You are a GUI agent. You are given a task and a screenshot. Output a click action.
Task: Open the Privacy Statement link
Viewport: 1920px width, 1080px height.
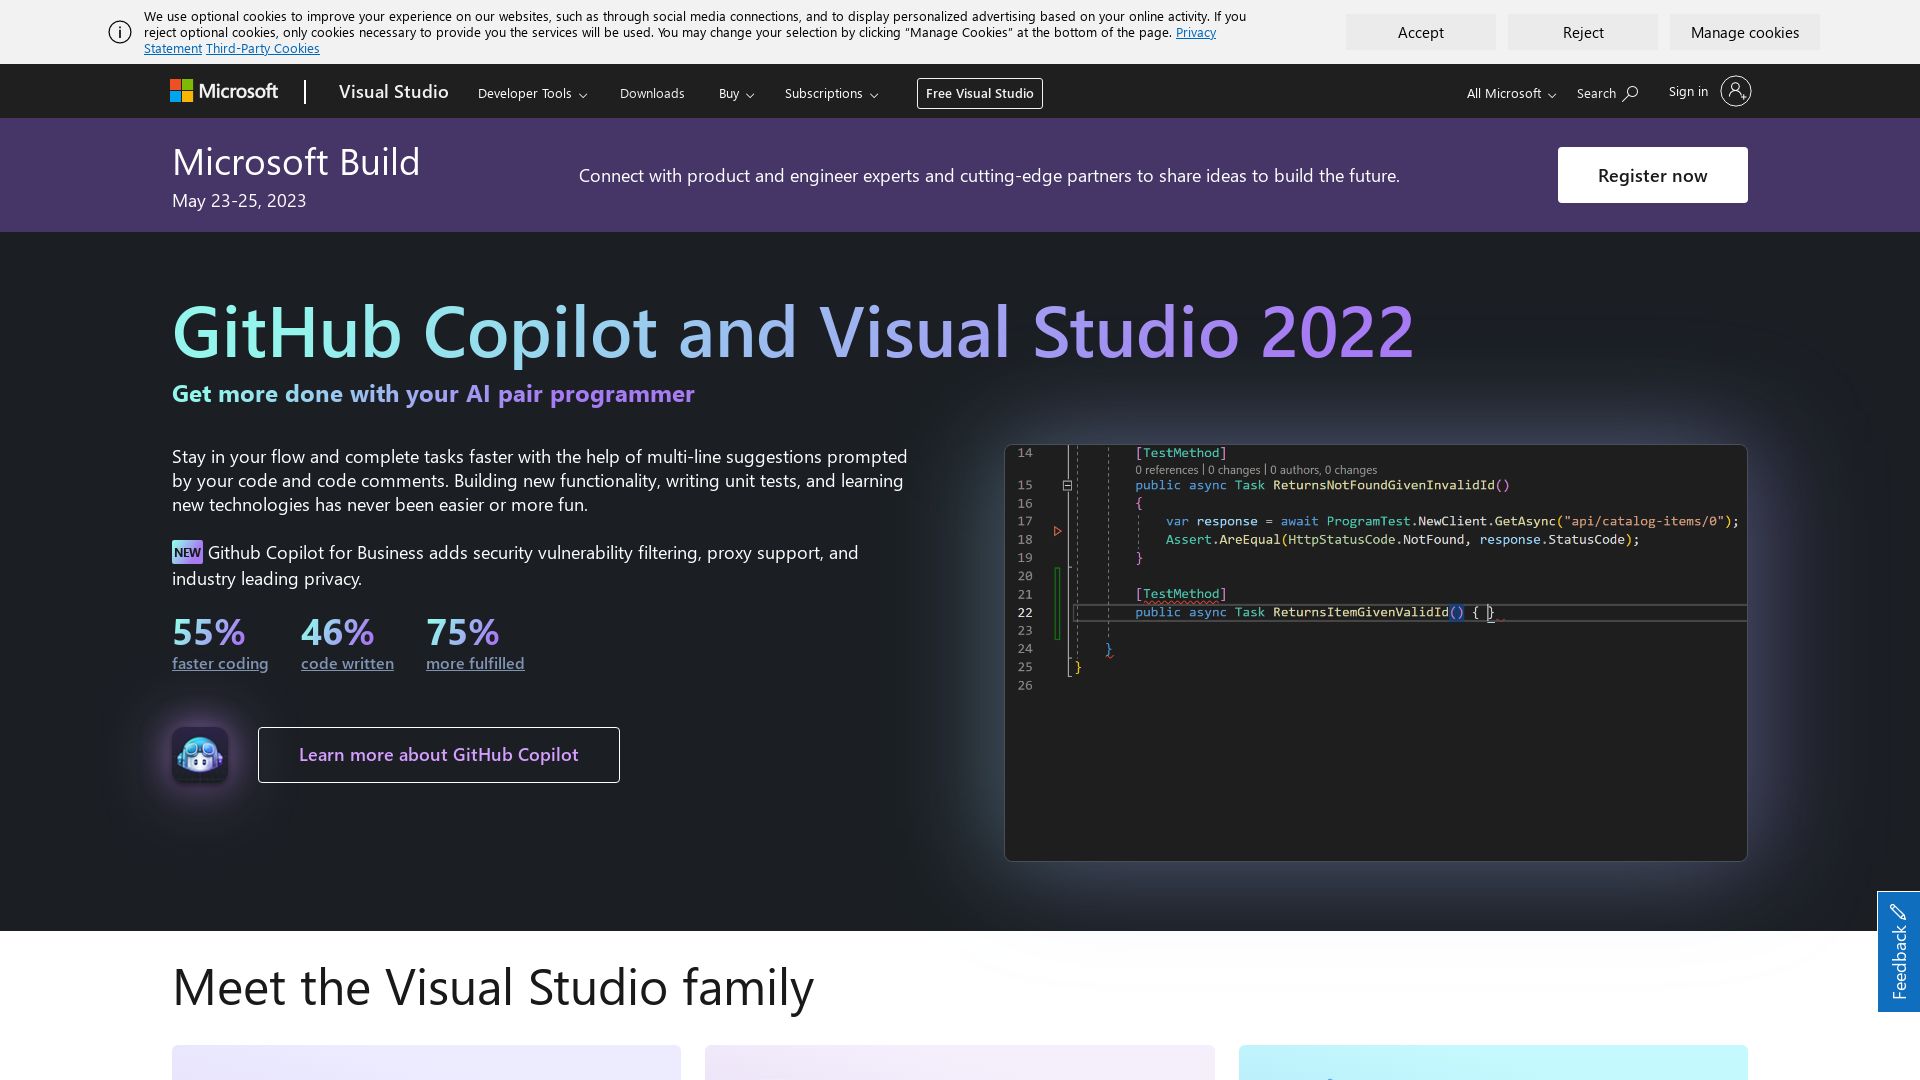[x=1195, y=32]
